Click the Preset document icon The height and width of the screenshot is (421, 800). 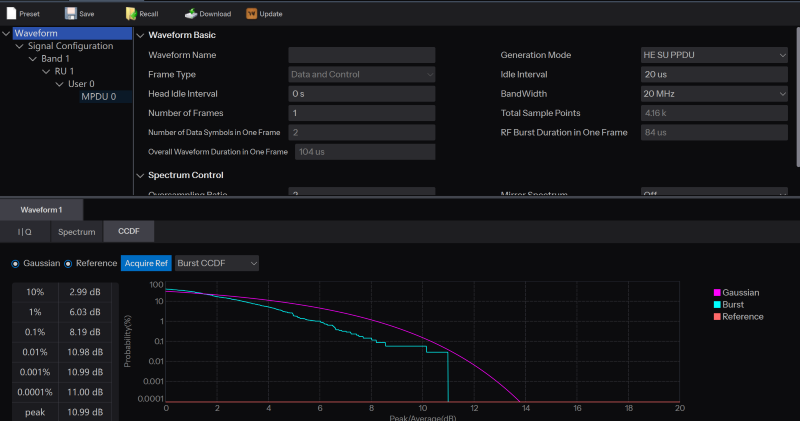(x=11, y=14)
